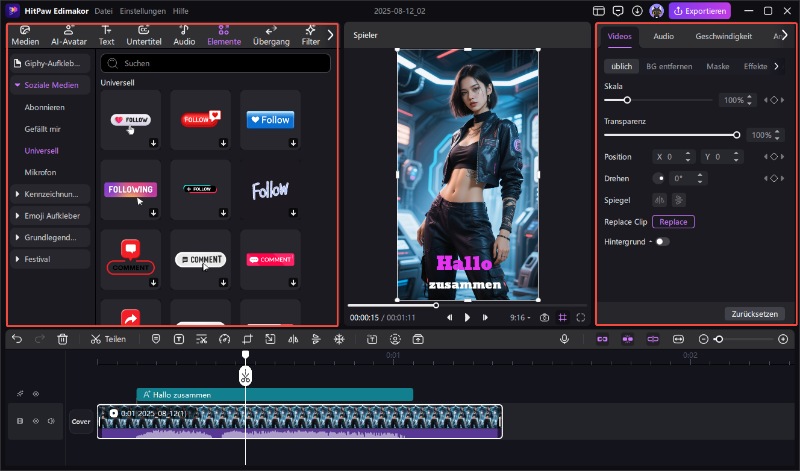Toggle the second purple snapping icon in timeline toolbar
Screen dimensions: 800x471
click(628, 339)
